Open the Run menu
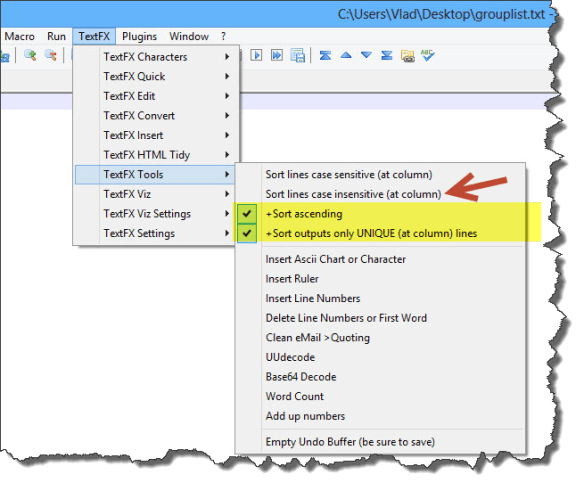 (x=56, y=37)
